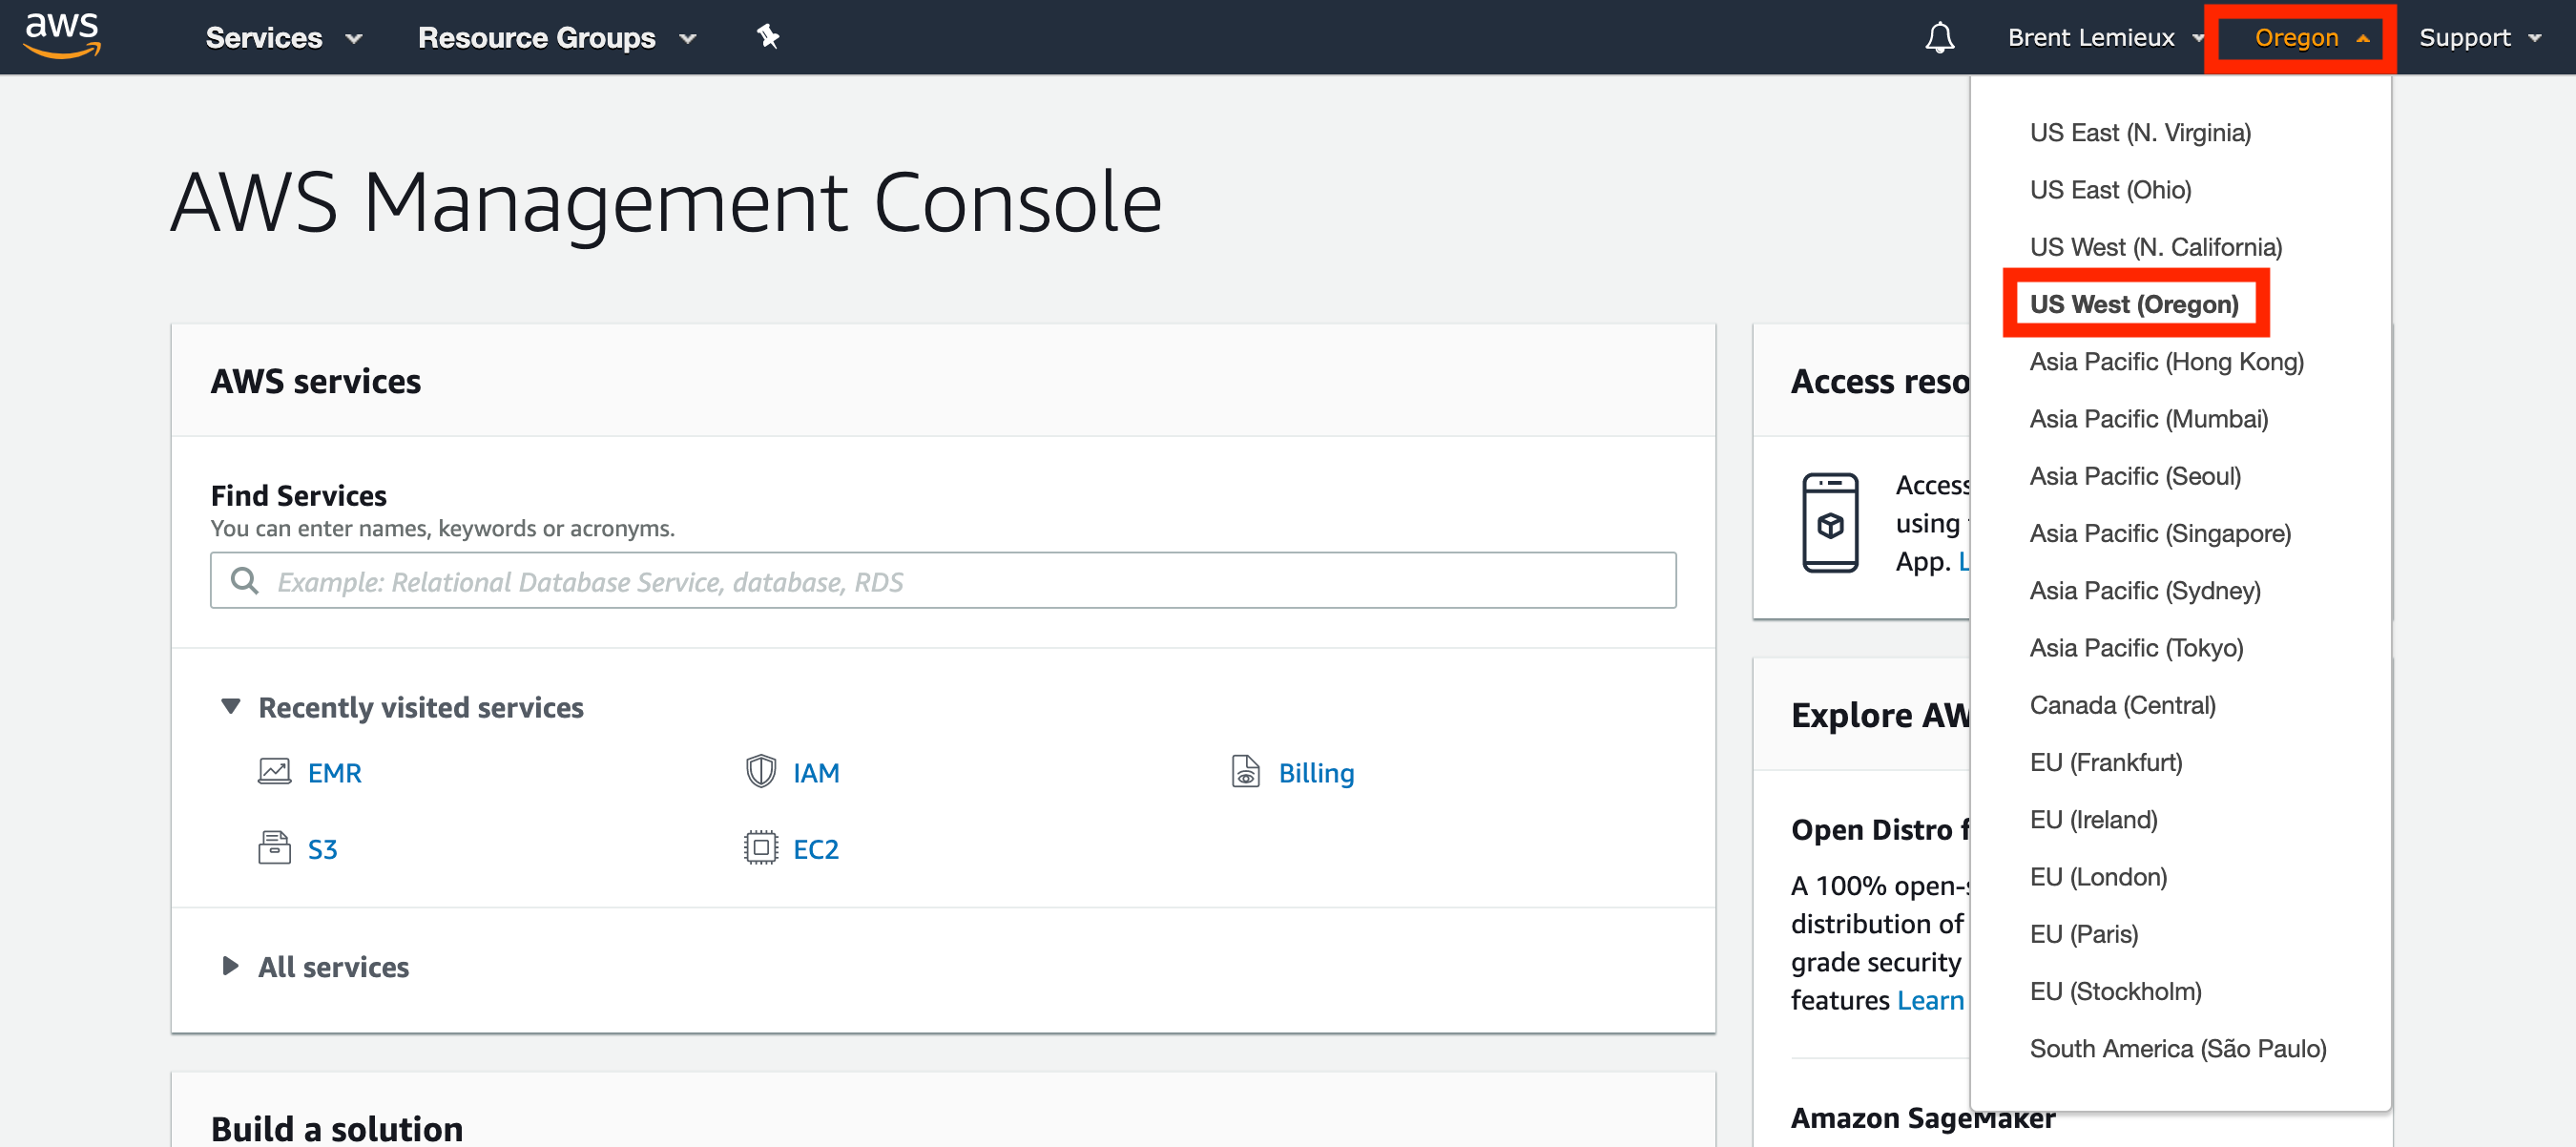Screen dimensions: 2576x1147
Task: Click the IAM shield icon
Action: click(760, 772)
